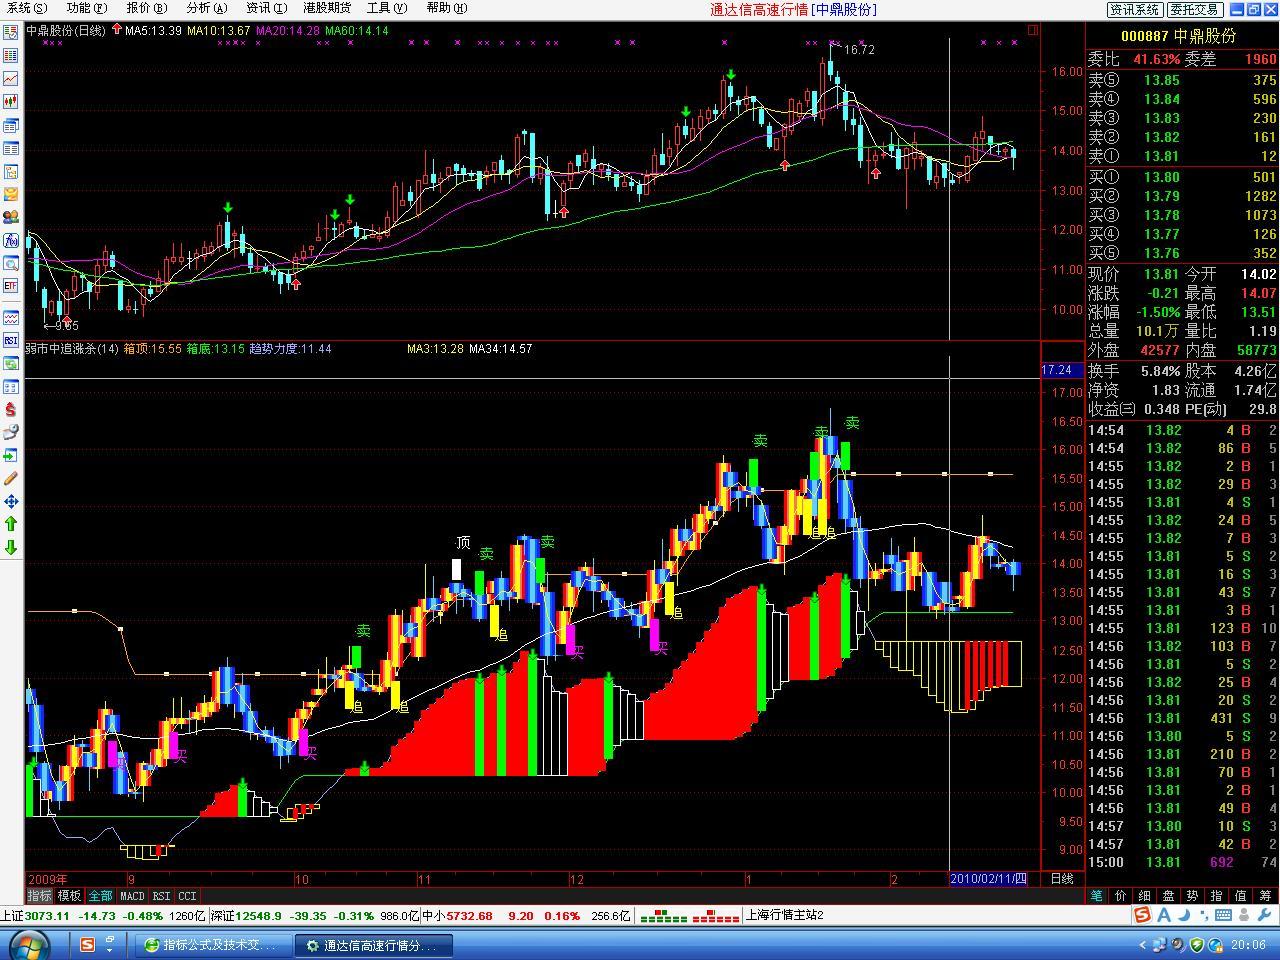This screenshot has width=1280, height=960.
Task: Click the red dollar sign icon in sidebar
Action: pyautogui.click(x=11, y=409)
